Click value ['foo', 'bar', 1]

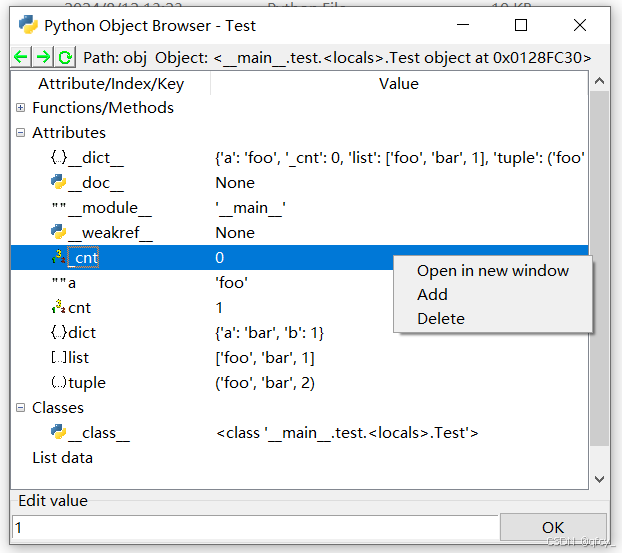265,357
